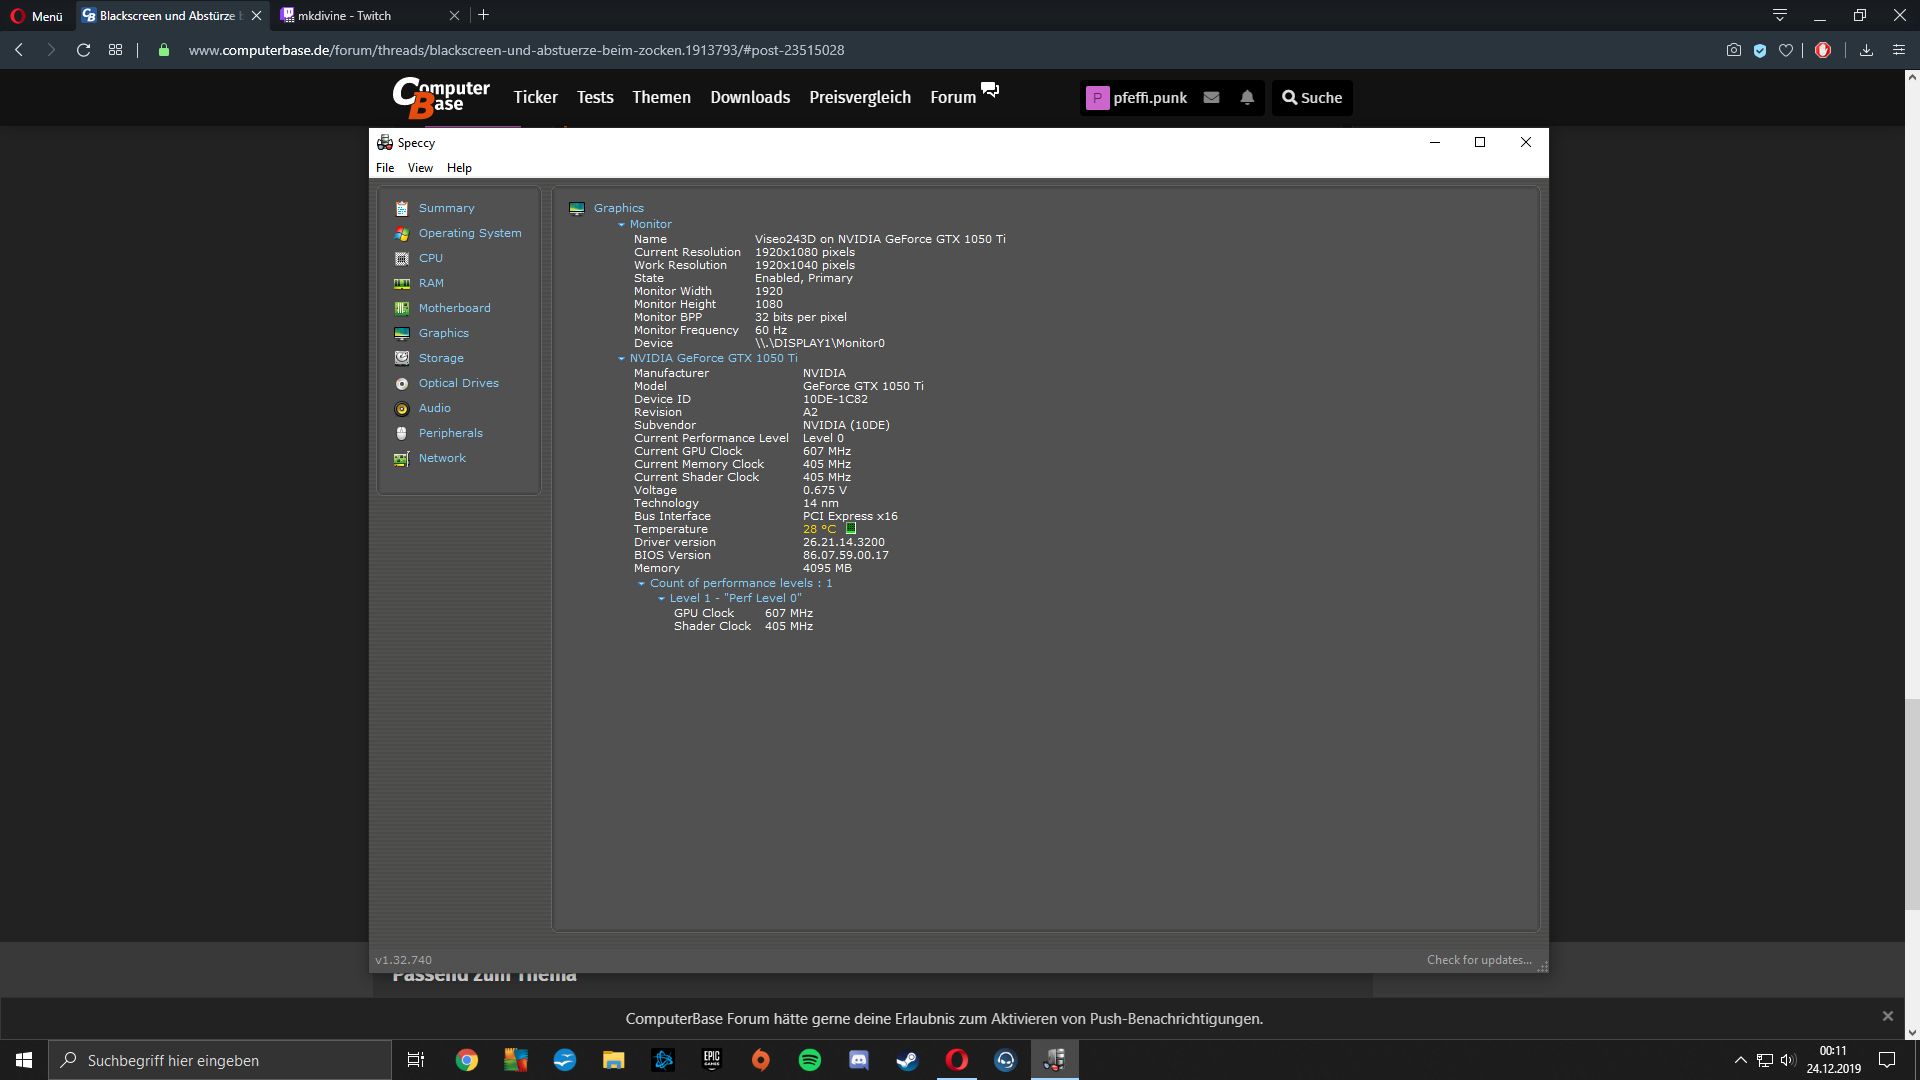Open the Optical Drives section
1920x1080 pixels.
458,383
